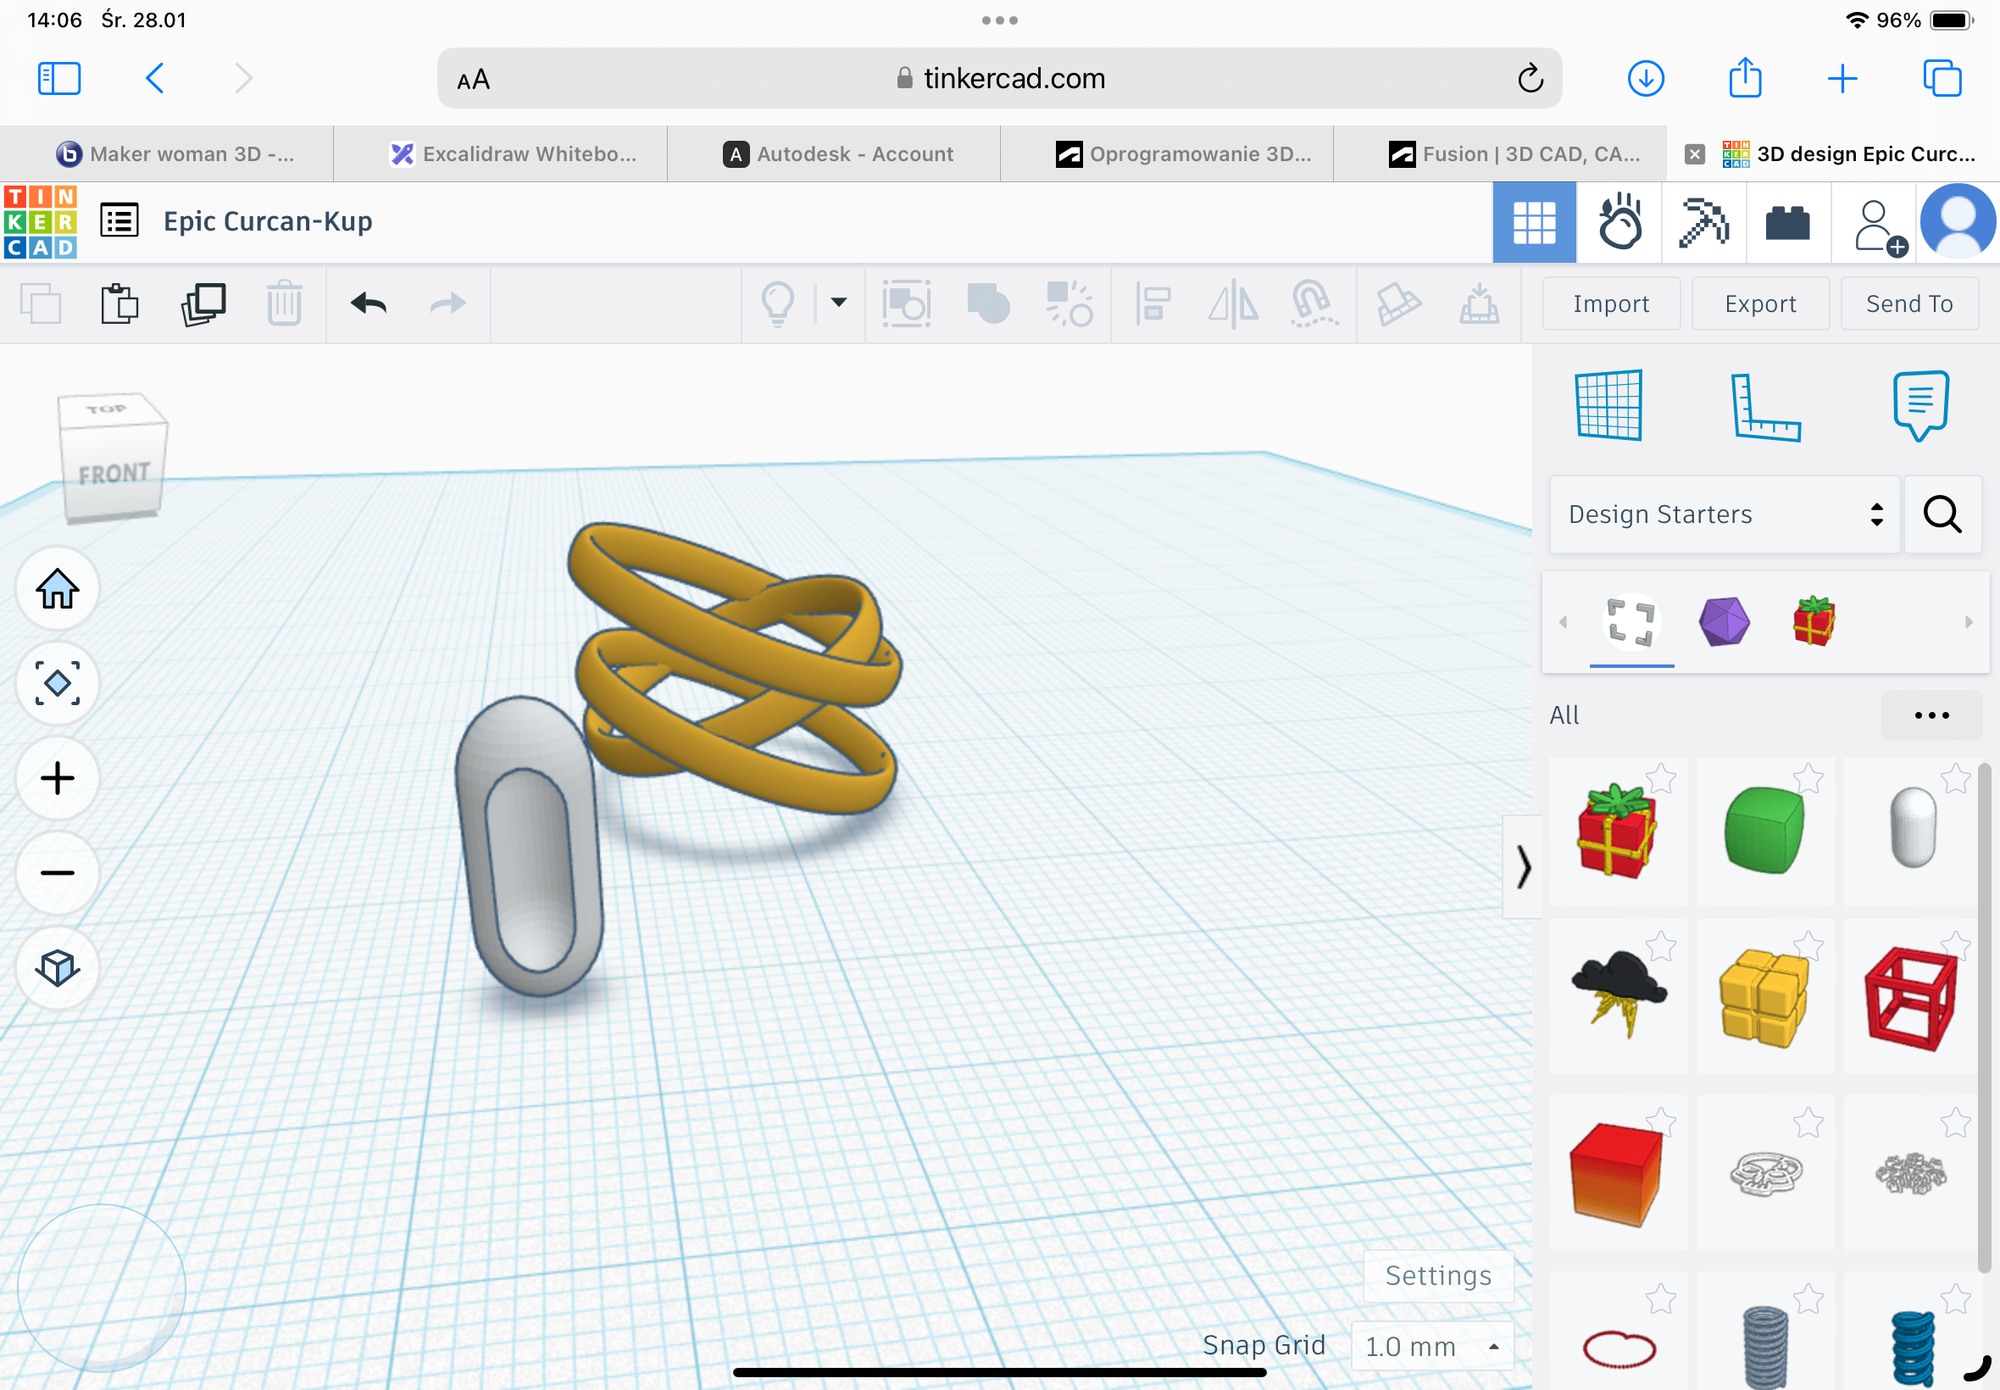Select the Ruler tool
This screenshot has width=2000, height=1390.
(x=1764, y=405)
